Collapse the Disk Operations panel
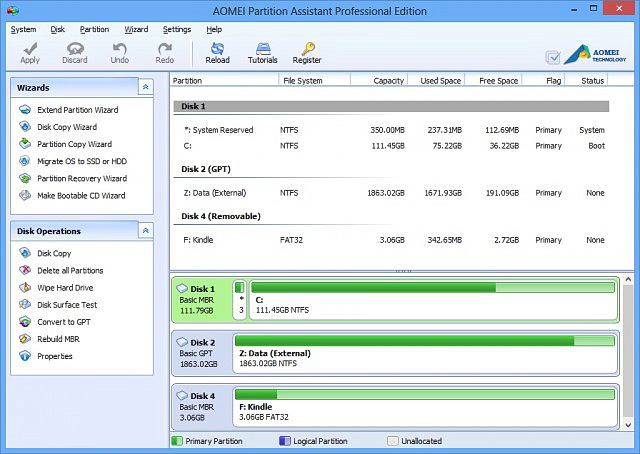This screenshot has width=640, height=454. [146, 231]
